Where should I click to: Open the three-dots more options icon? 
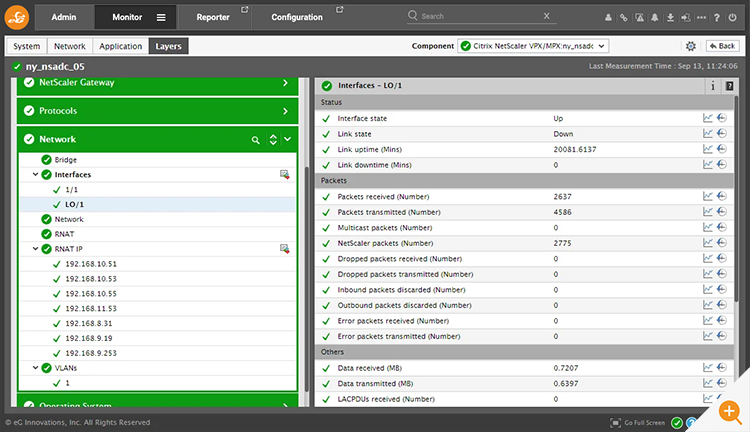pyautogui.click(x=701, y=18)
